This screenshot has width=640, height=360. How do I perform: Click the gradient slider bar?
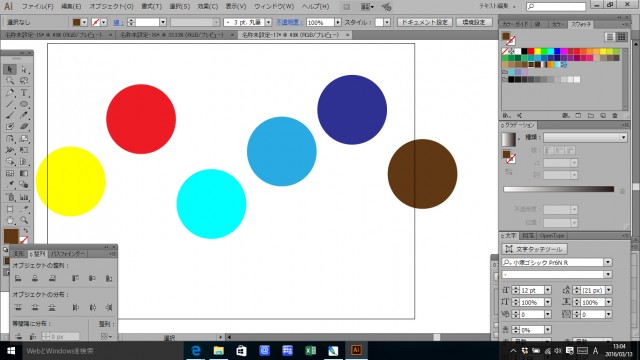pos(558,189)
